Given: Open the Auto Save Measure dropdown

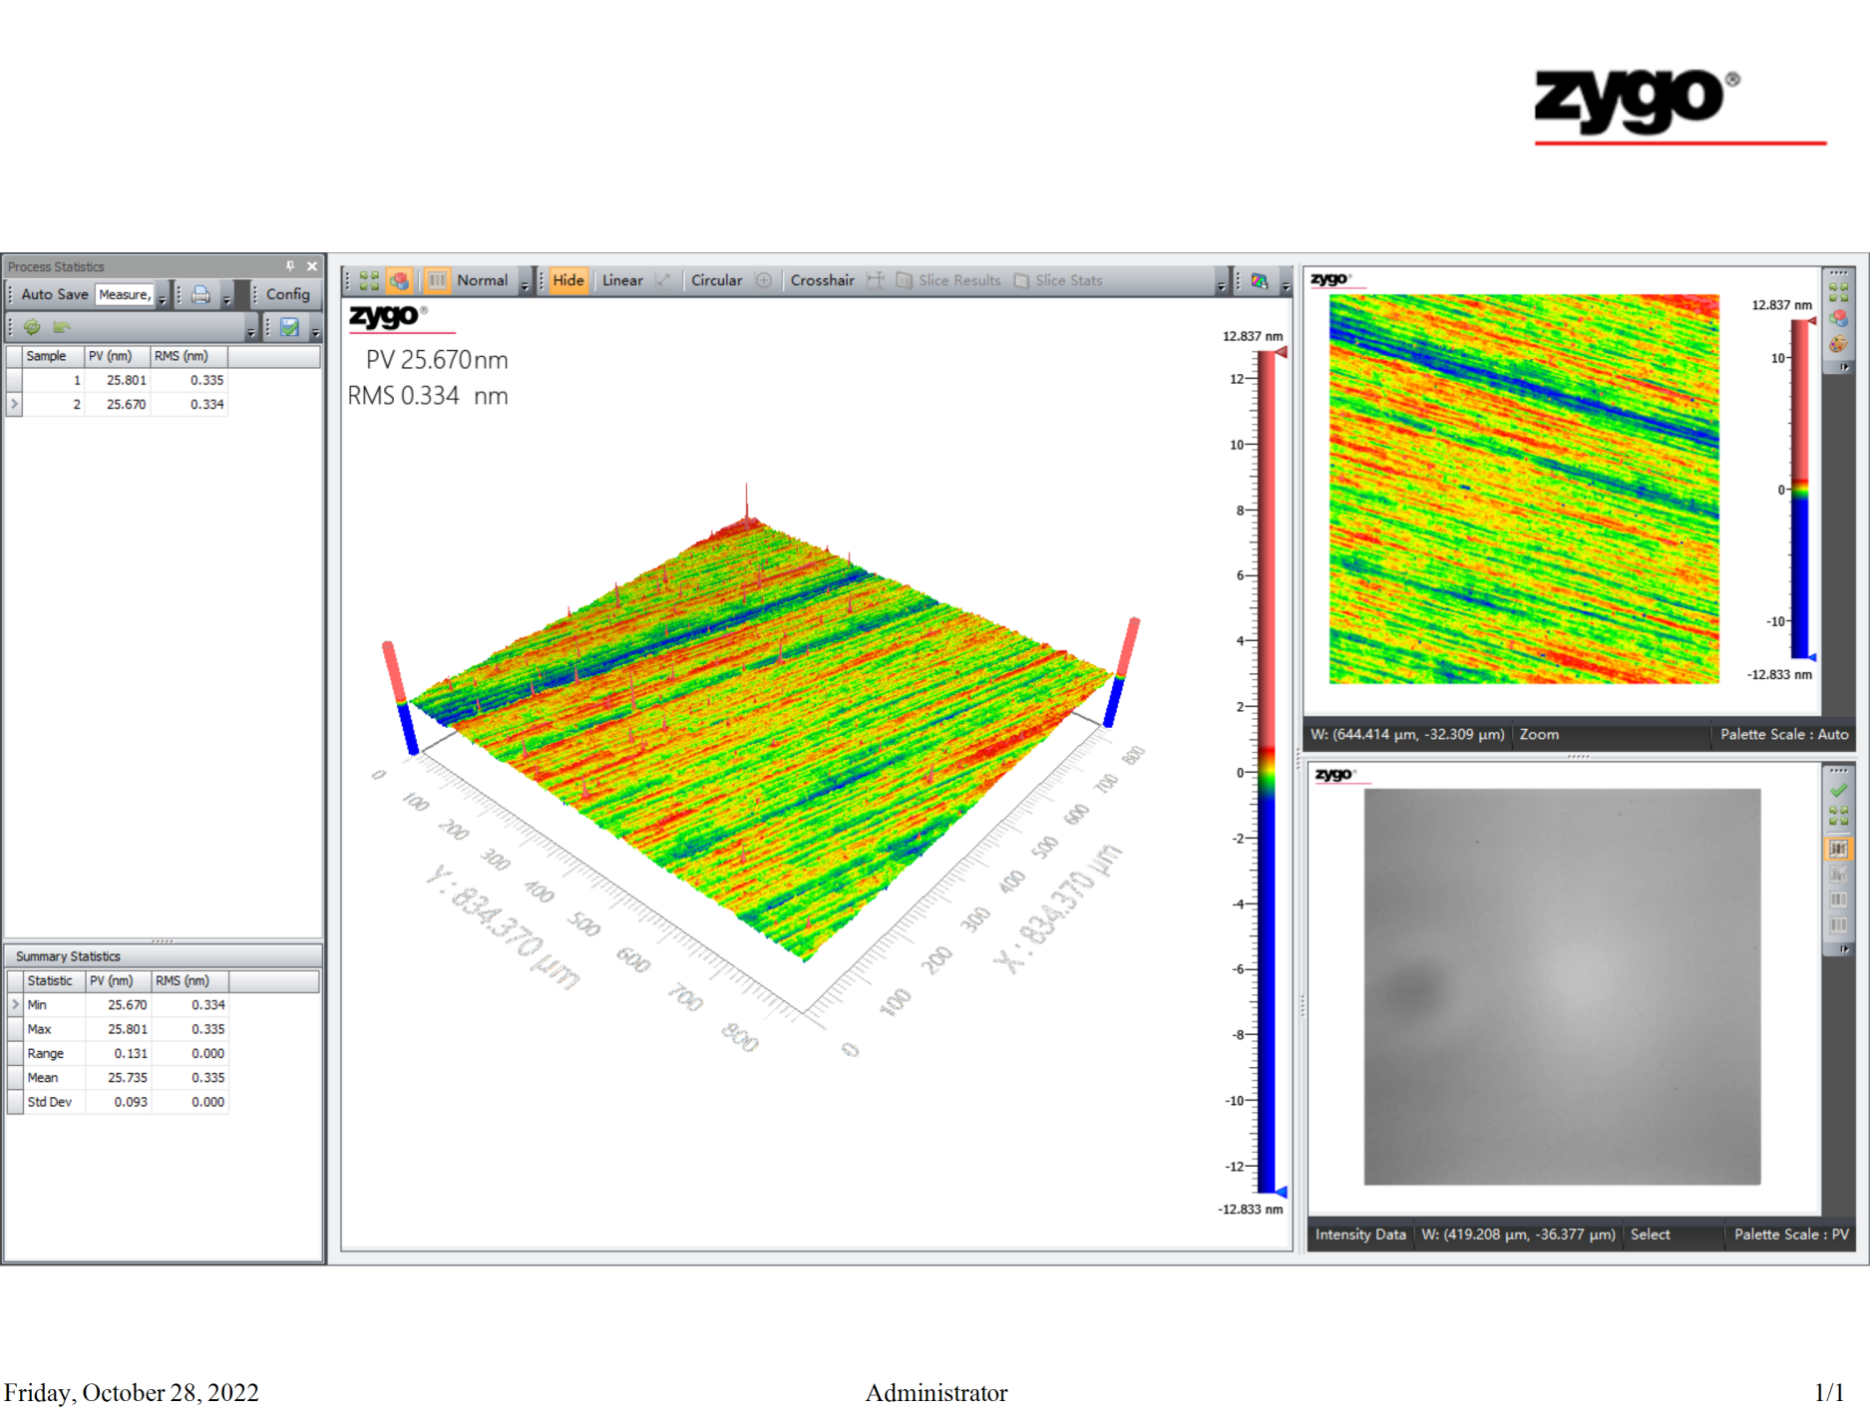Looking at the screenshot, I should click(162, 298).
